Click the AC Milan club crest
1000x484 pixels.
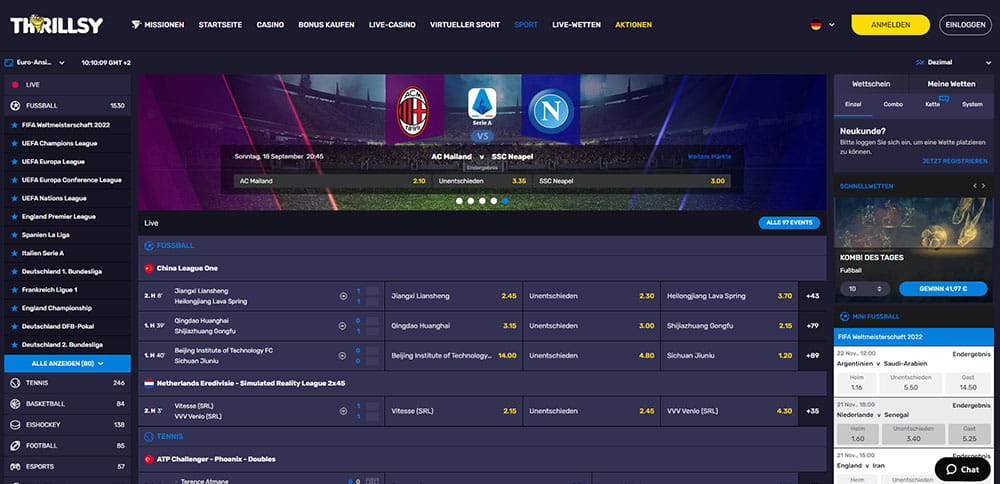[x=412, y=111]
